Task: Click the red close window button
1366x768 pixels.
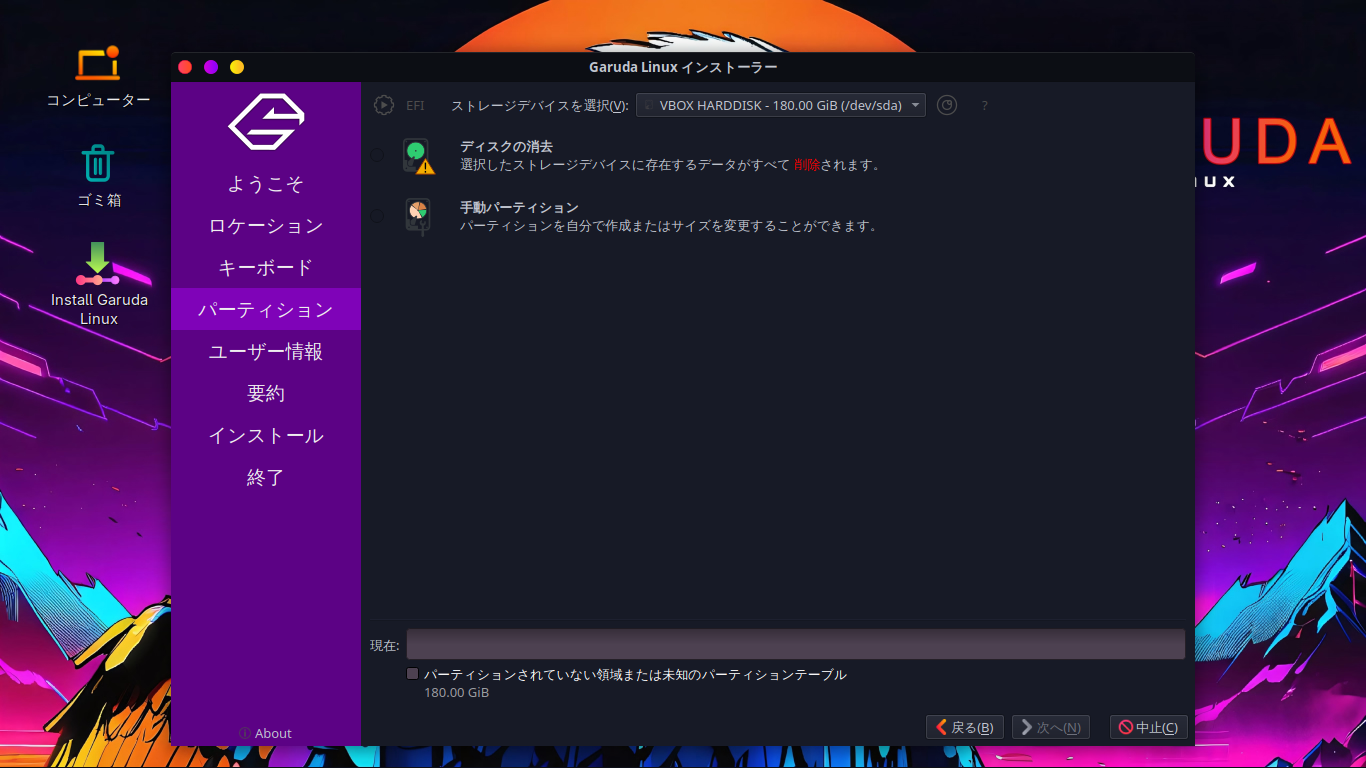Action: pyautogui.click(x=185, y=67)
